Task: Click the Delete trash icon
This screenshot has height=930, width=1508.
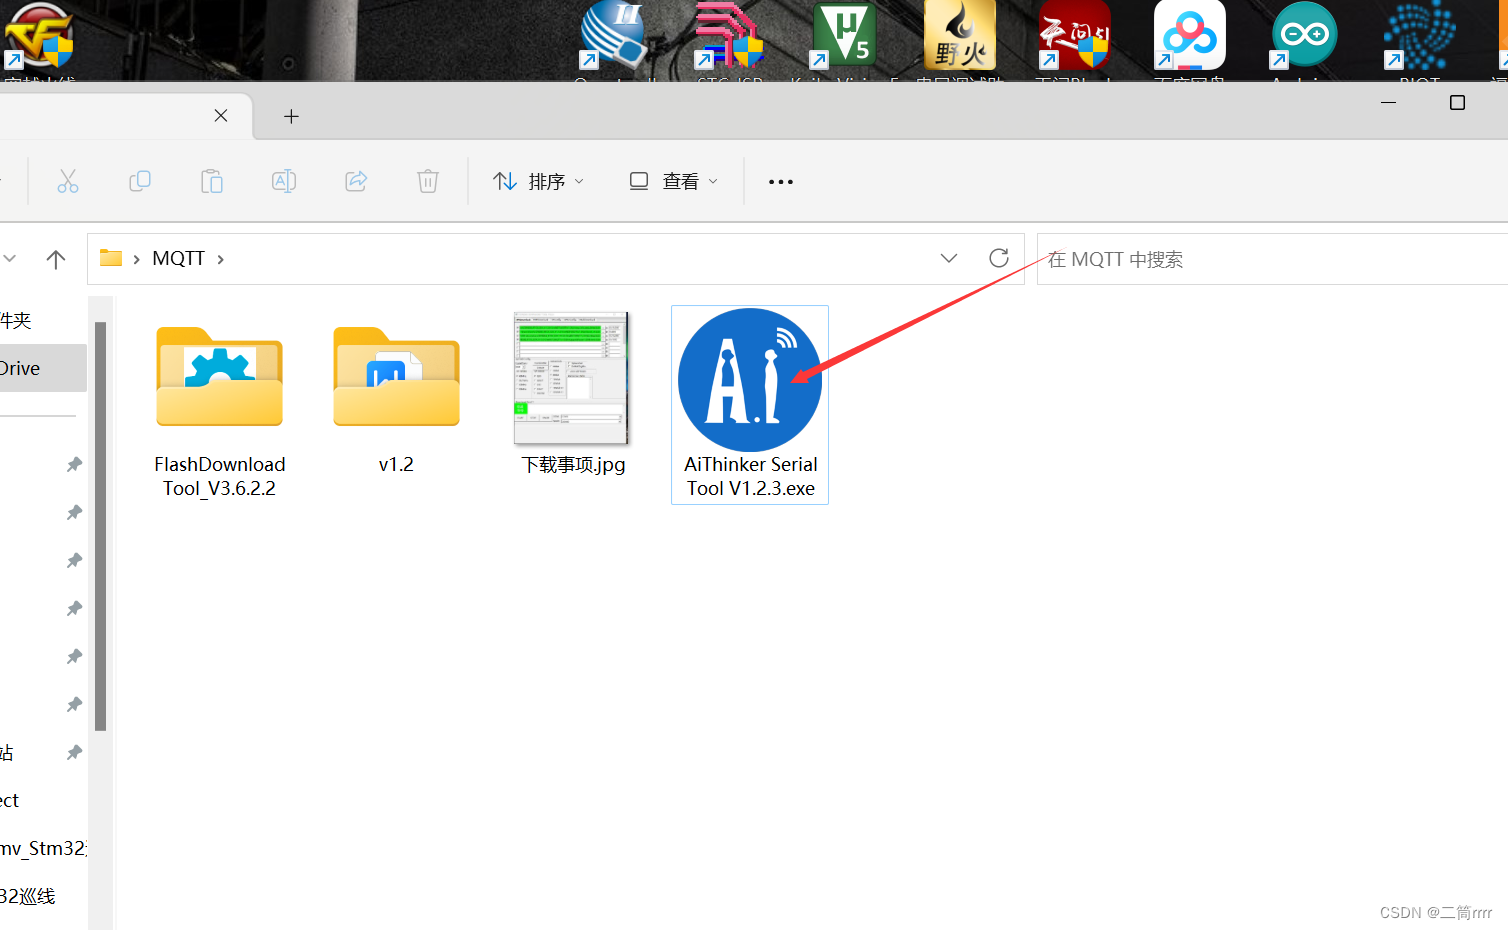Action: click(428, 181)
